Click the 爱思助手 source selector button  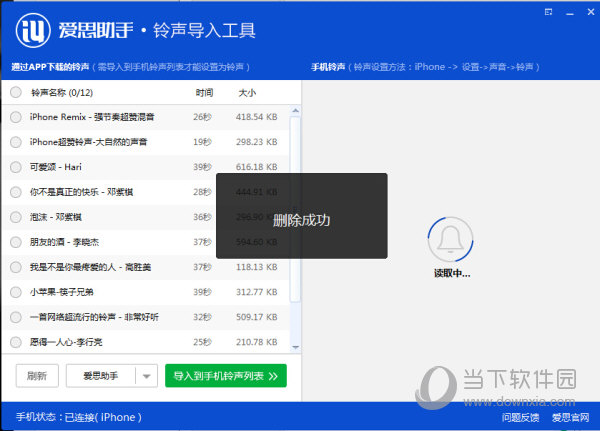click(101, 376)
